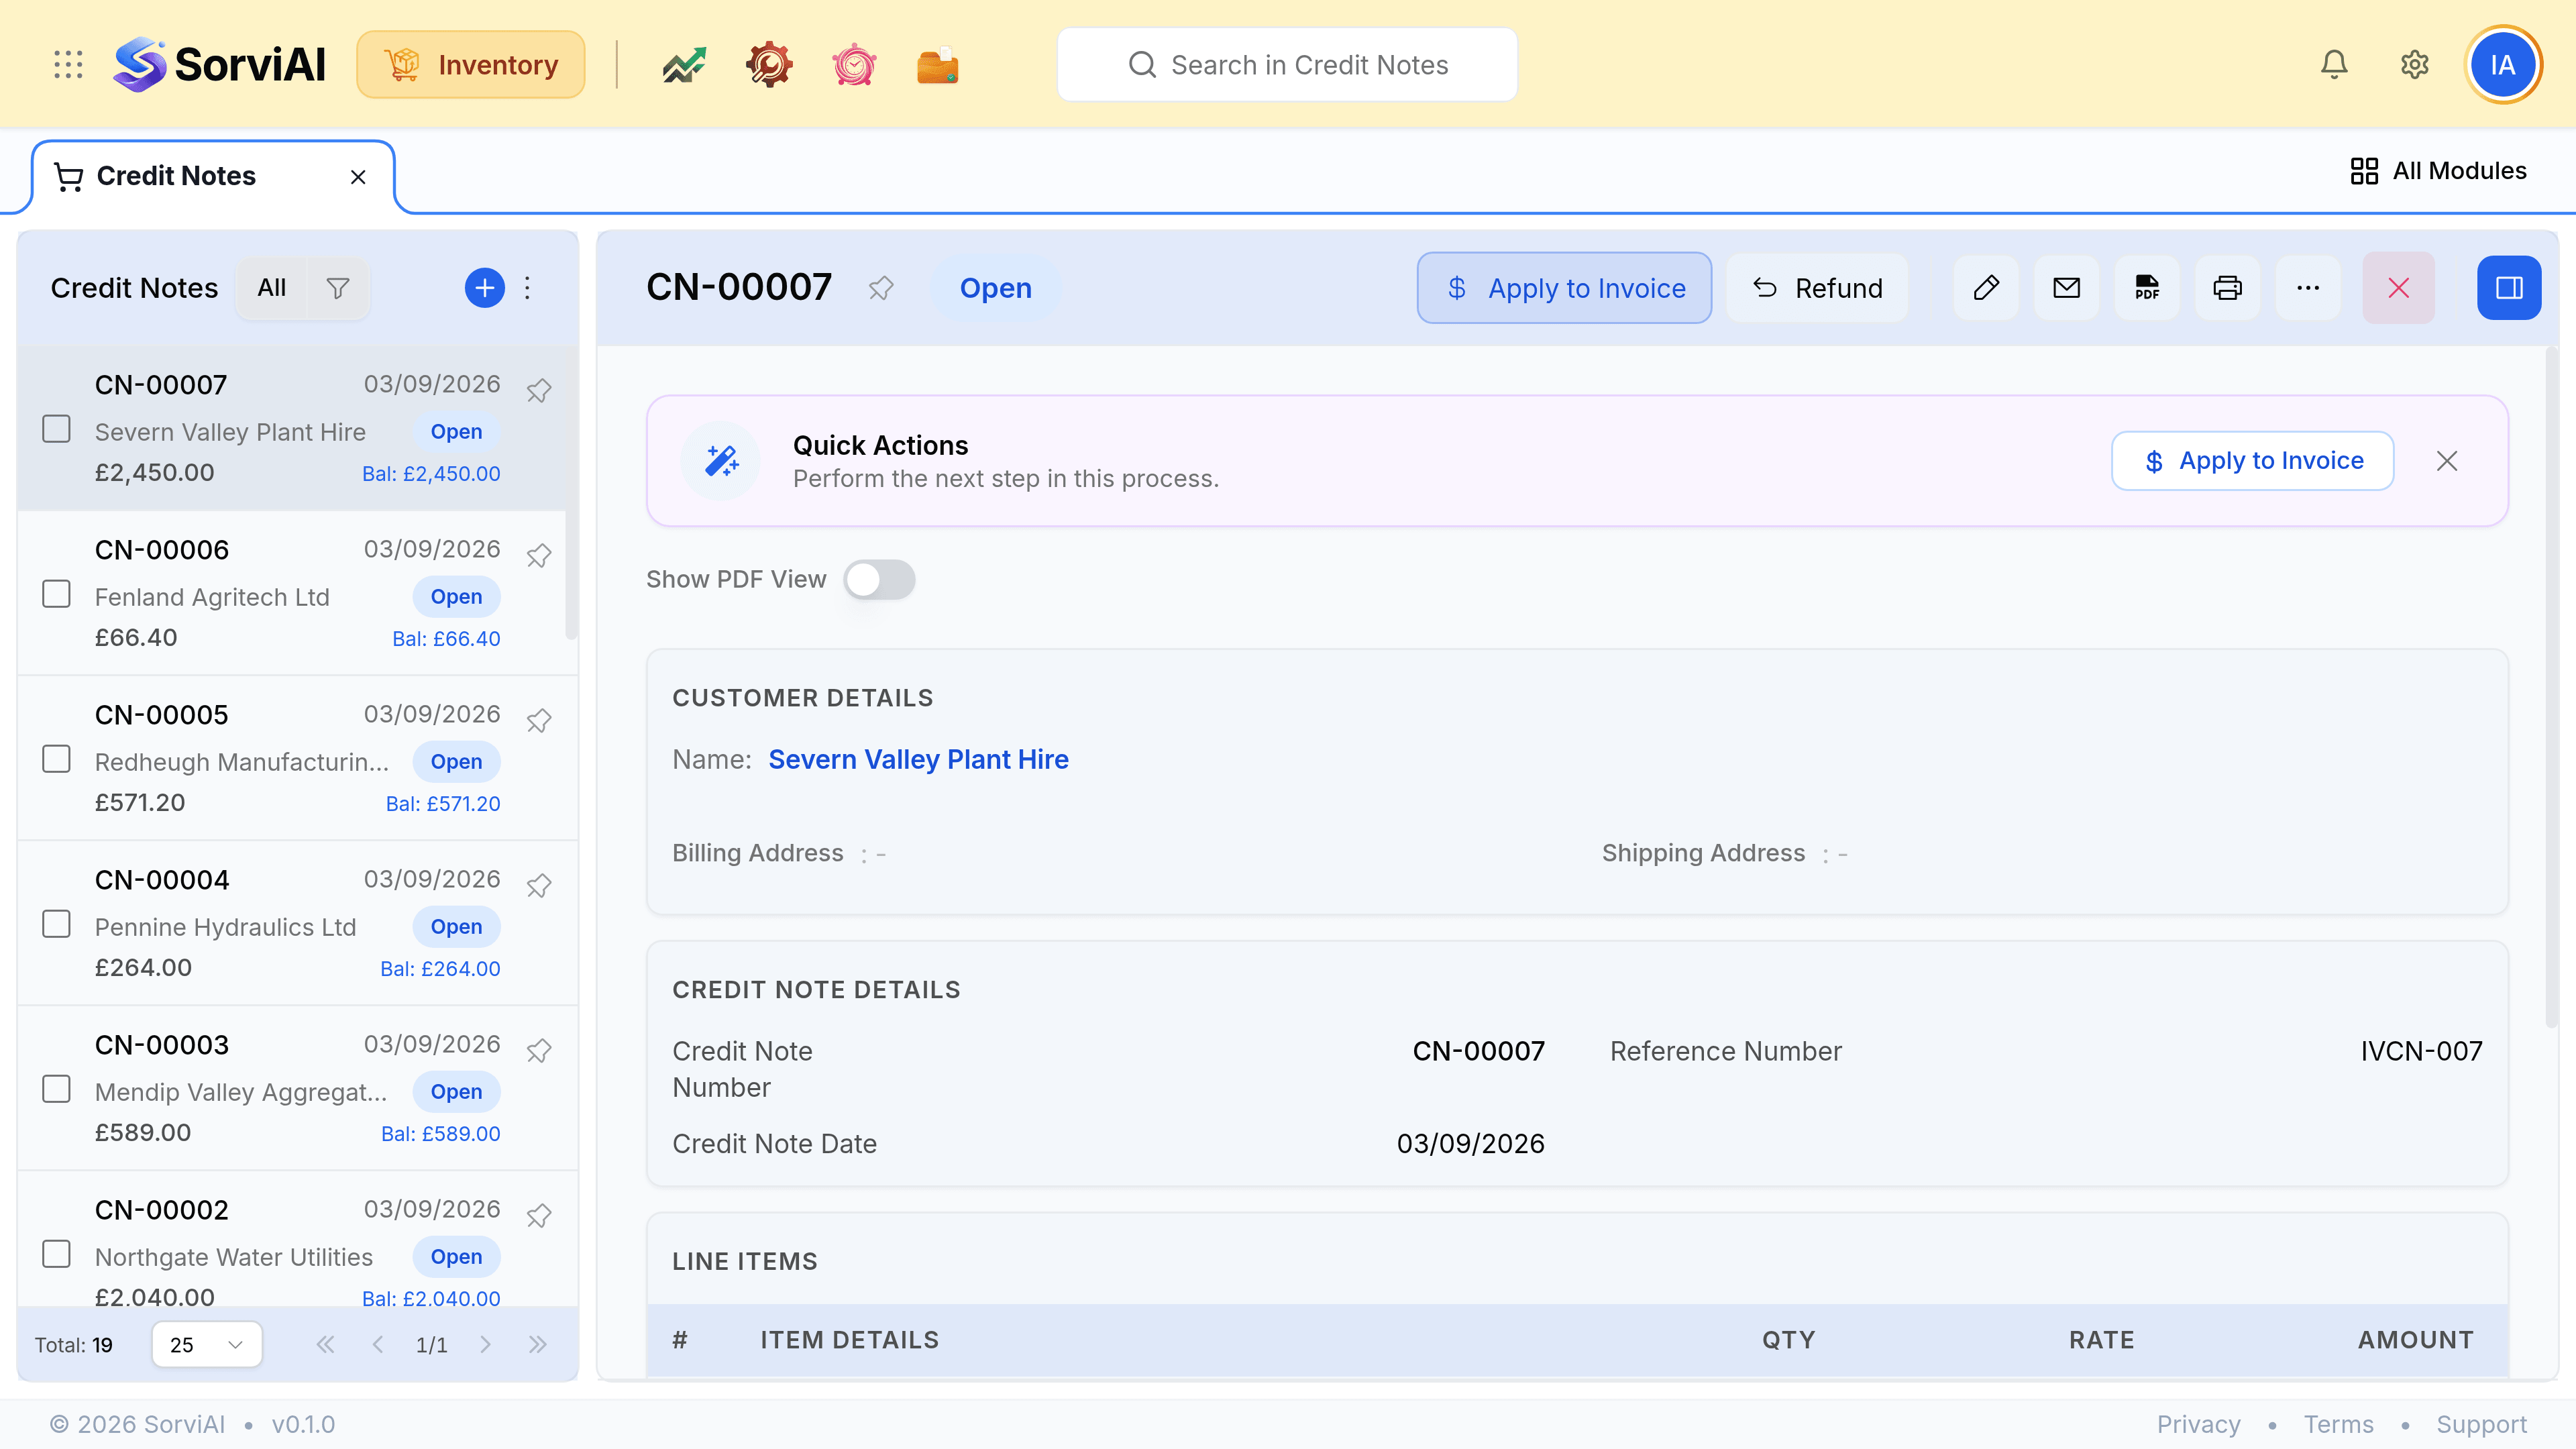Screen dimensions: 2576x1449
Task: Open the pink clock module icon
Action: tap(854, 65)
